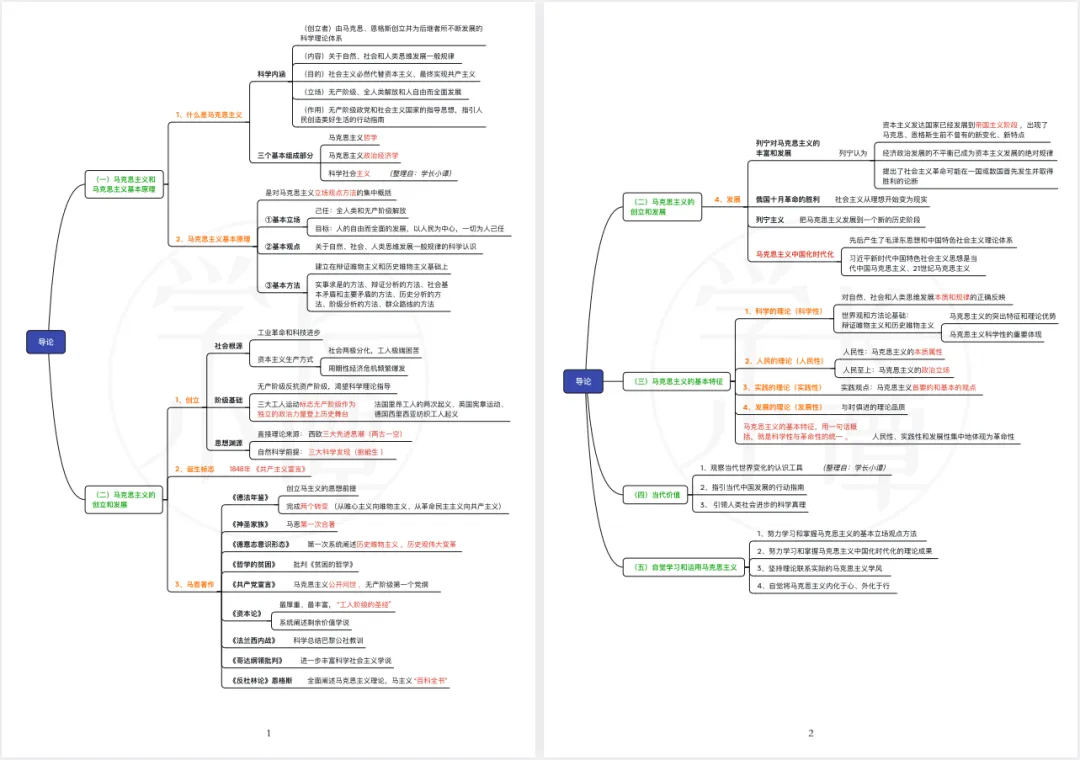This screenshot has height=760, width=1080.
Task: Click the '工业革命和科技进步' leaf
Action: coord(289,333)
